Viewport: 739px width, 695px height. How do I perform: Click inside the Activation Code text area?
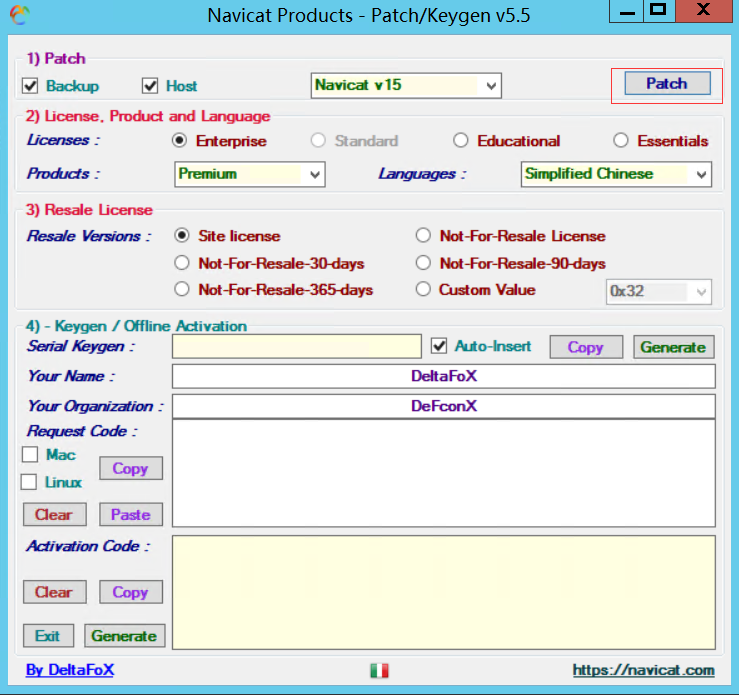coord(444,593)
